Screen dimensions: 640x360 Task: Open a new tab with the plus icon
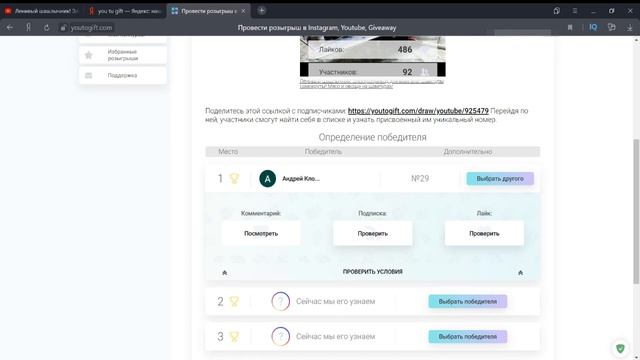[262, 11]
